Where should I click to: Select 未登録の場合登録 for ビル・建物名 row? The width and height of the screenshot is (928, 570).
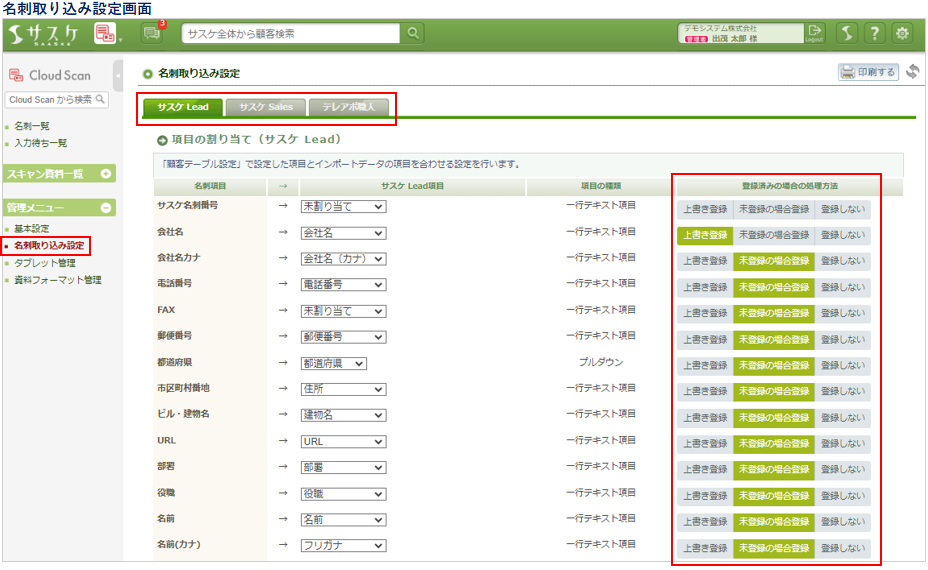[x=774, y=417]
